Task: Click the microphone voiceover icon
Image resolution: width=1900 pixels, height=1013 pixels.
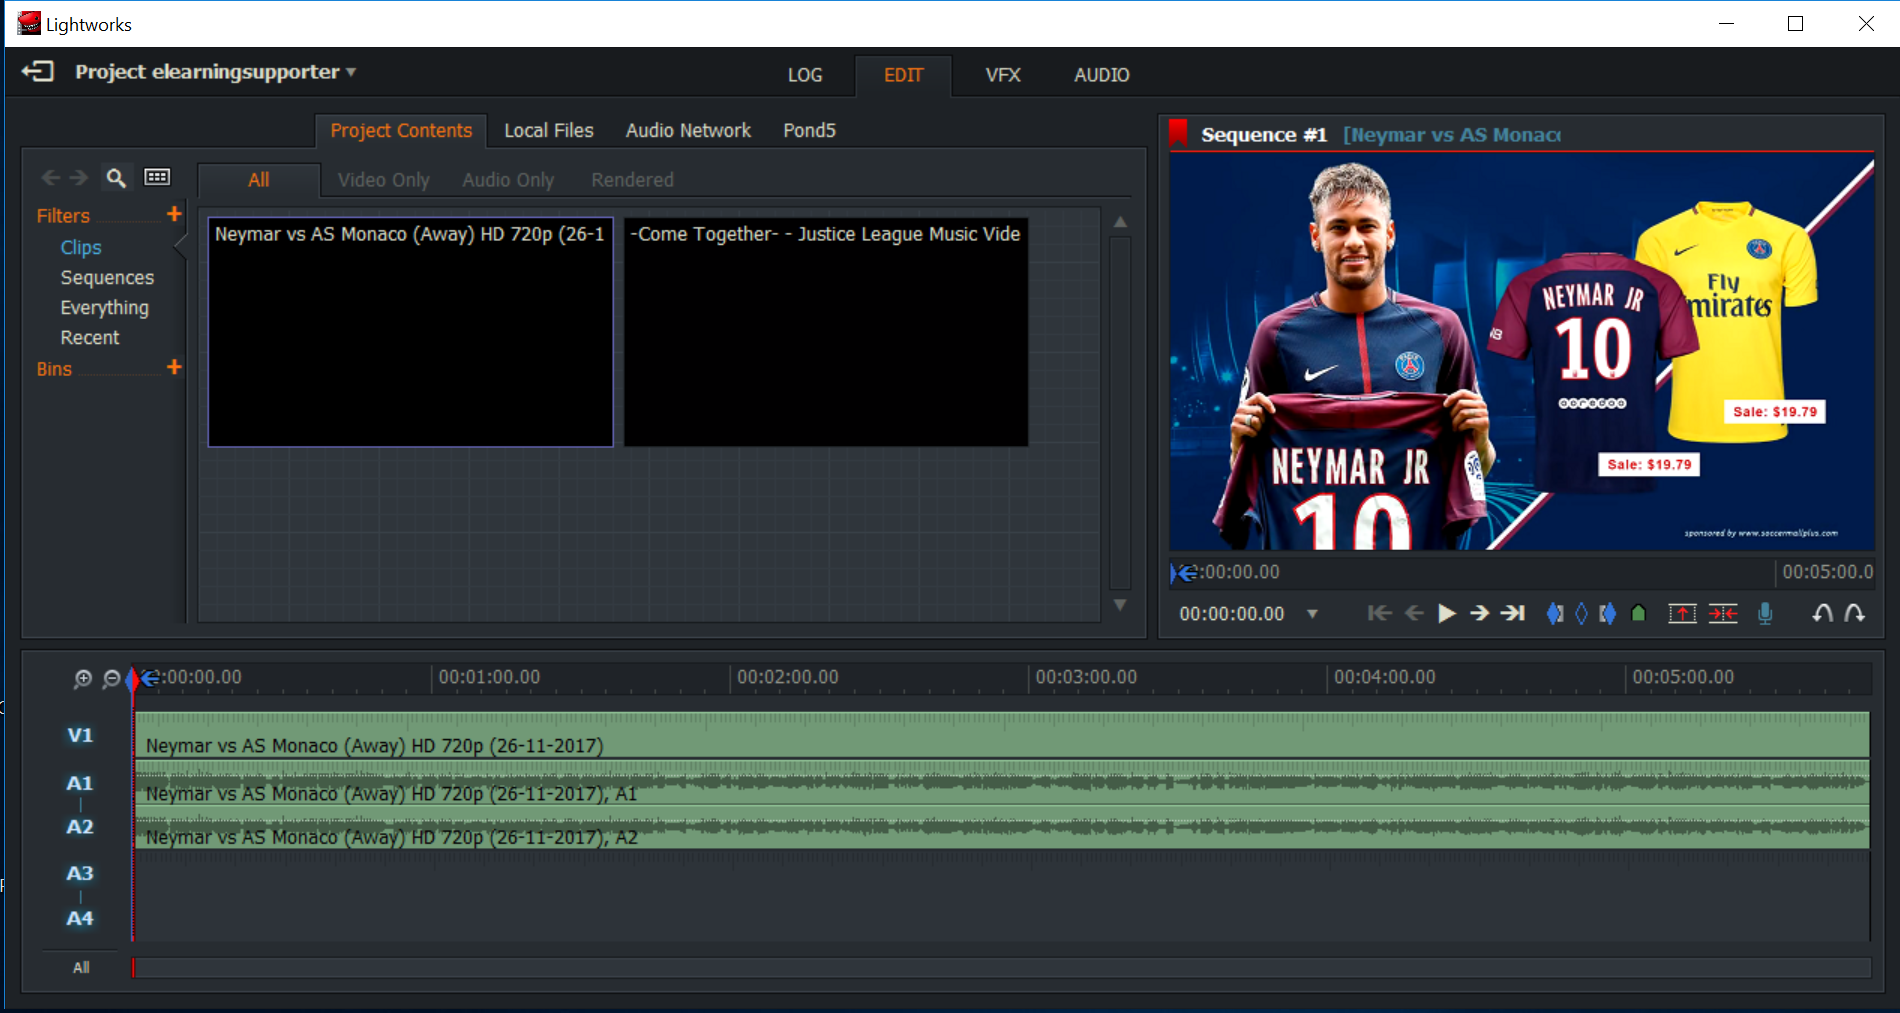Action: click(1764, 613)
